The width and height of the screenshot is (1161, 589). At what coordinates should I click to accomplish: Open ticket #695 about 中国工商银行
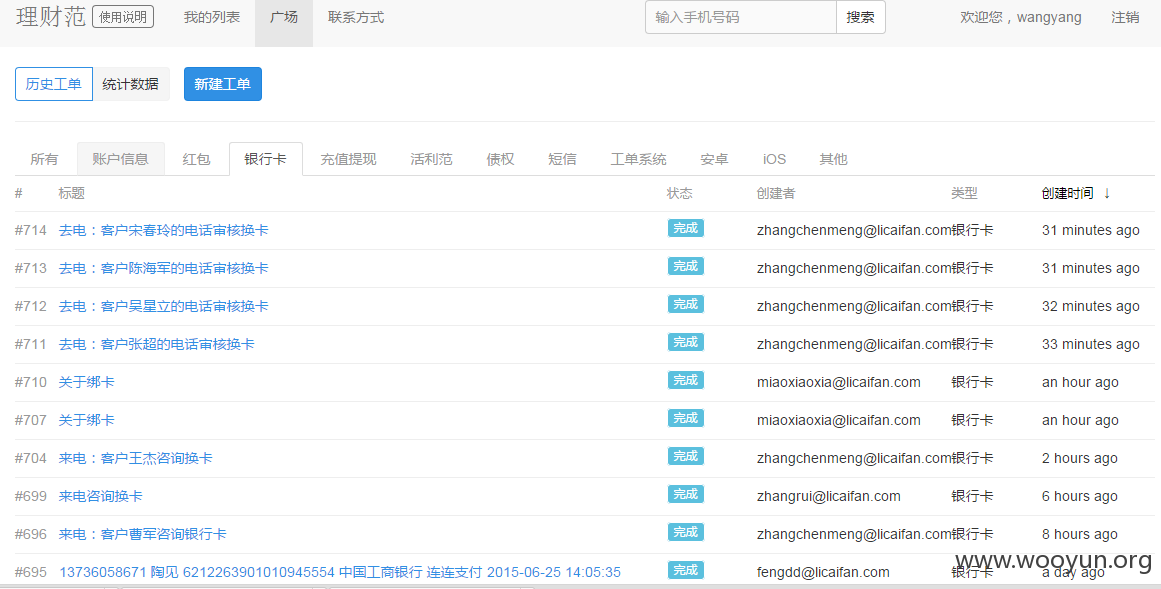click(340, 572)
